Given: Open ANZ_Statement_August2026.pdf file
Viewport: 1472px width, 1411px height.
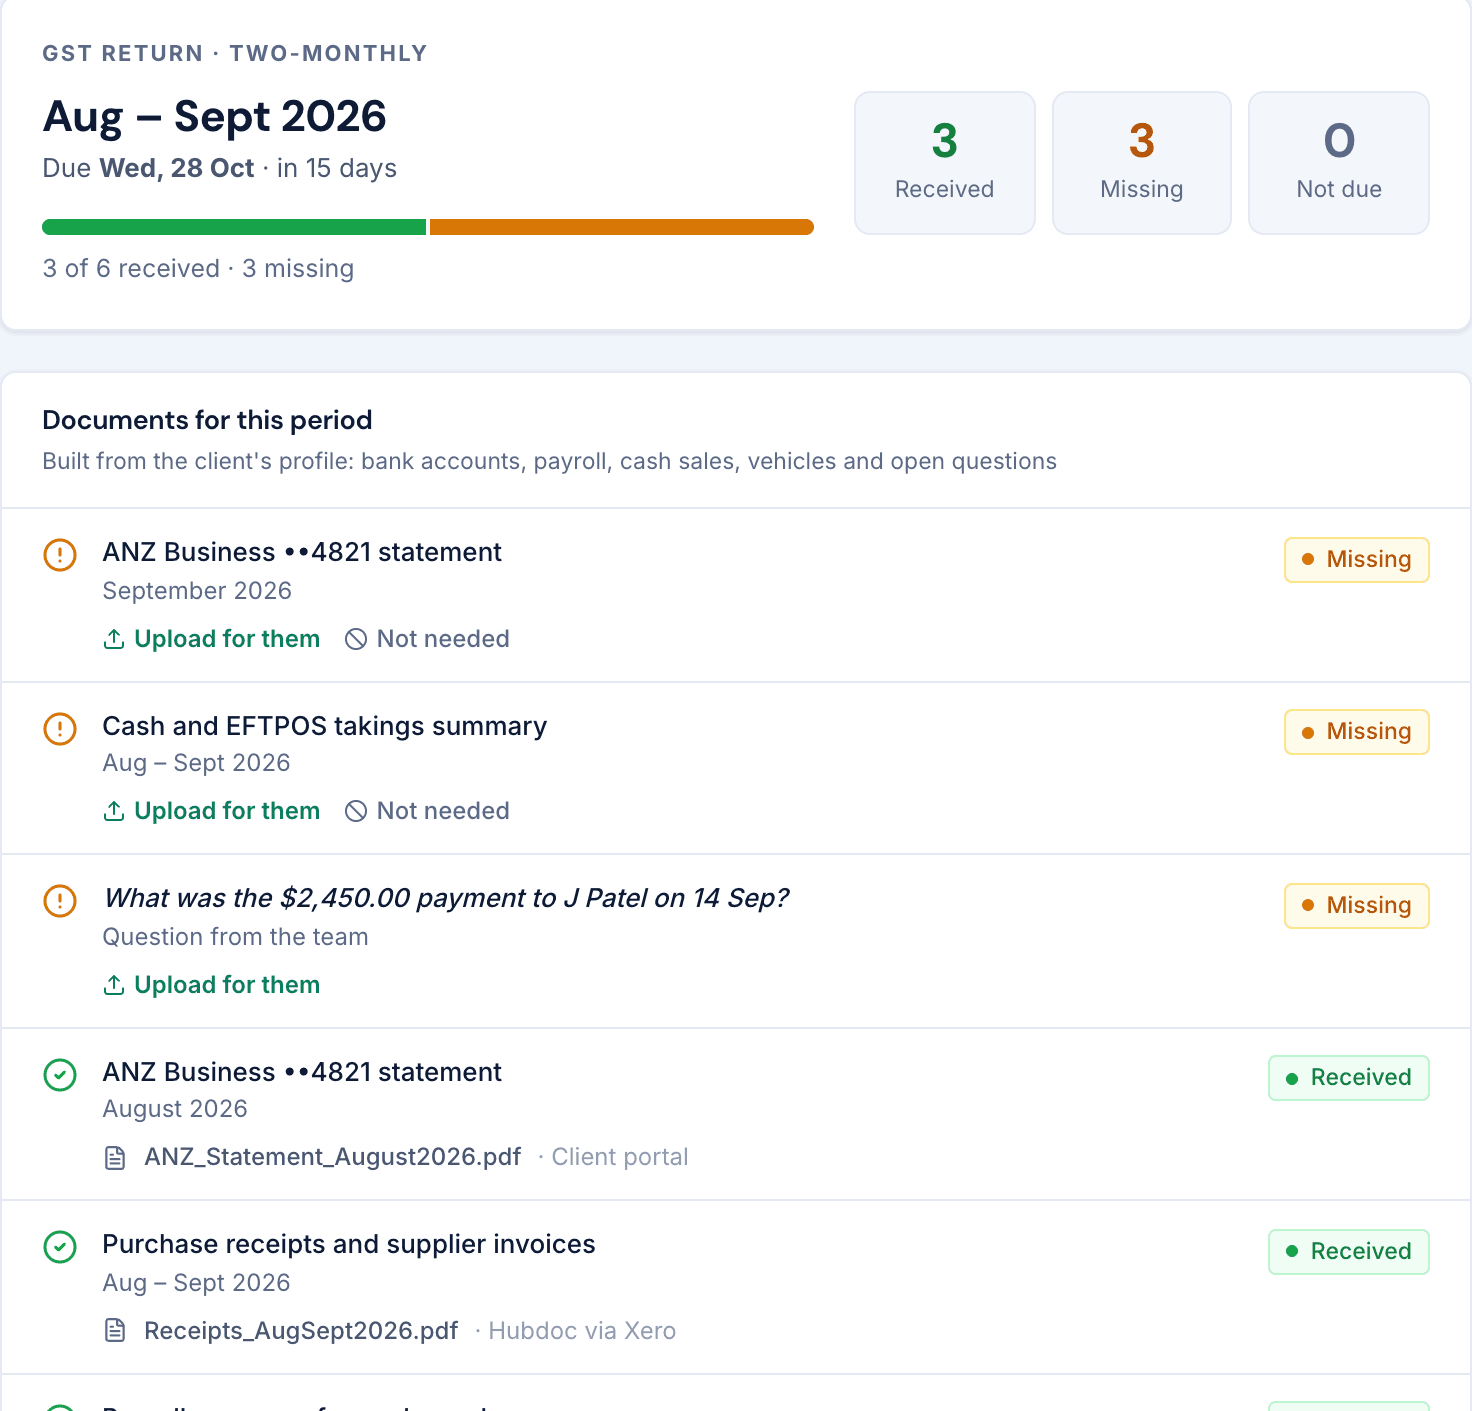Looking at the screenshot, I should [333, 1157].
